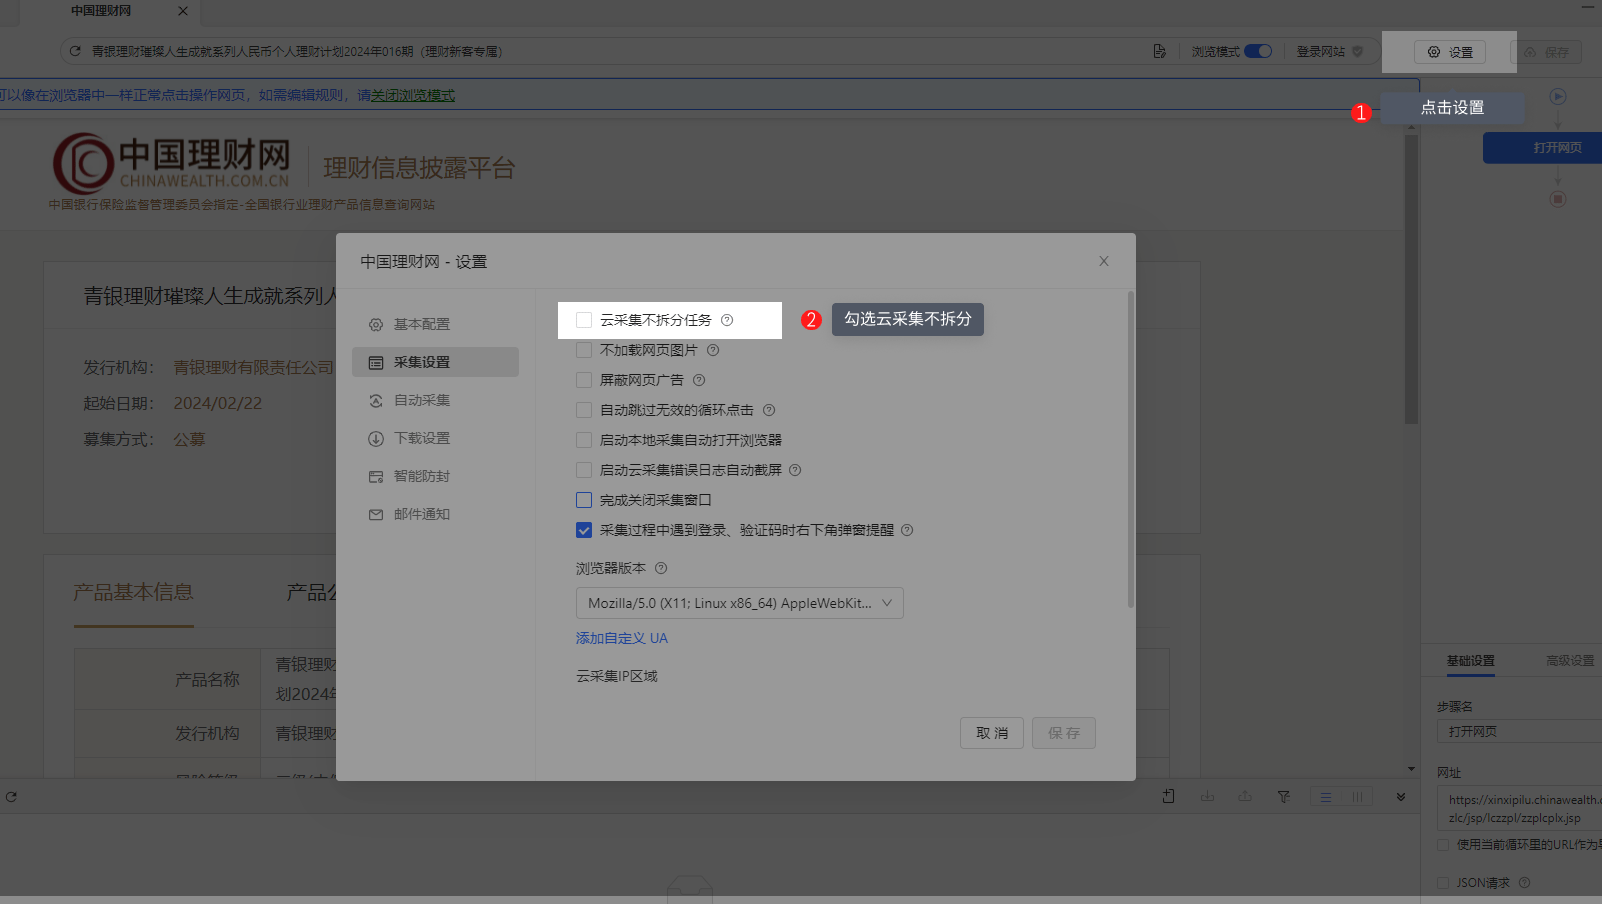Click the 关闭浏览模式 link
This screenshot has width=1602, height=904.
413,95
